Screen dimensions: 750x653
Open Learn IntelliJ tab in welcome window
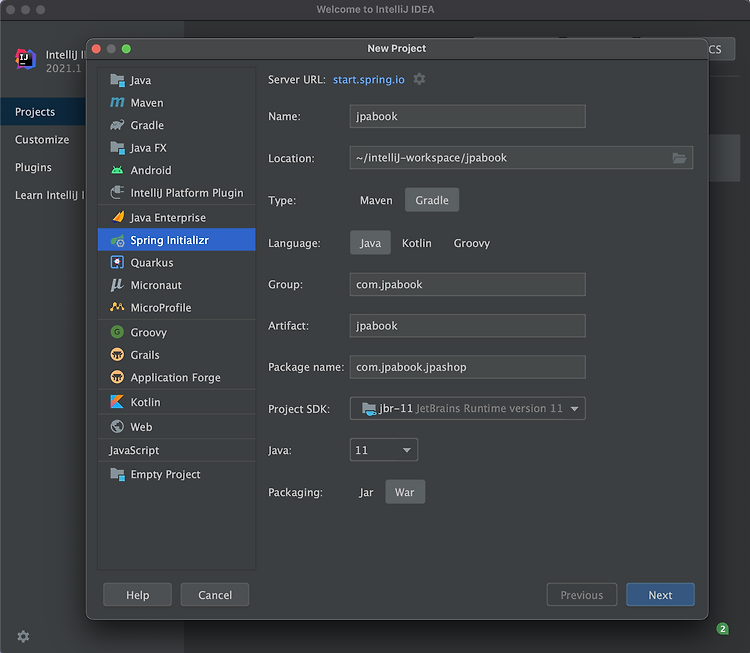point(43,195)
